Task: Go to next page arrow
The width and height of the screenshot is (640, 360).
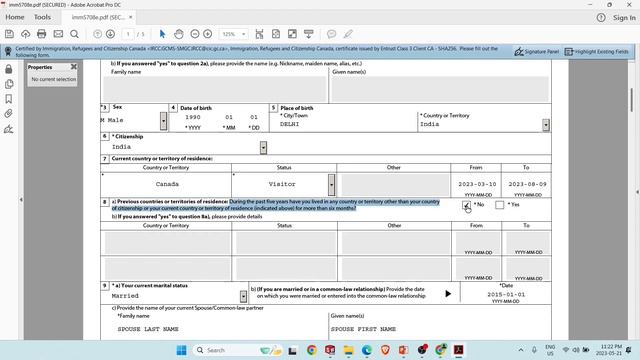Action: (x=110, y=34)
